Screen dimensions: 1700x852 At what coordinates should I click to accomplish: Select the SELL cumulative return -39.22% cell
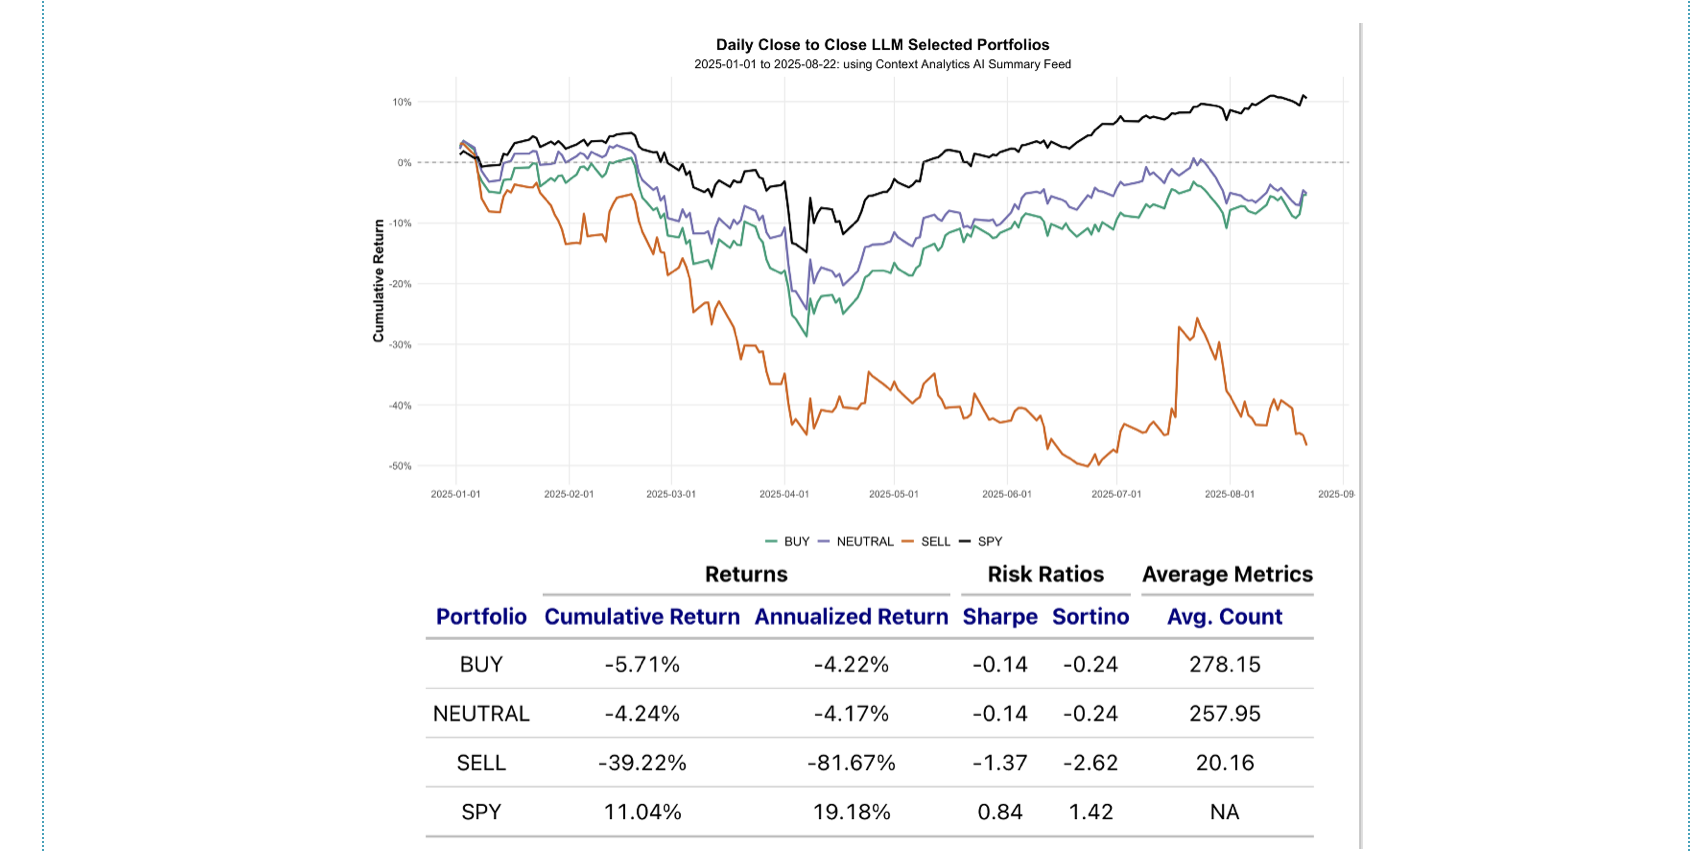coord(642,763)
